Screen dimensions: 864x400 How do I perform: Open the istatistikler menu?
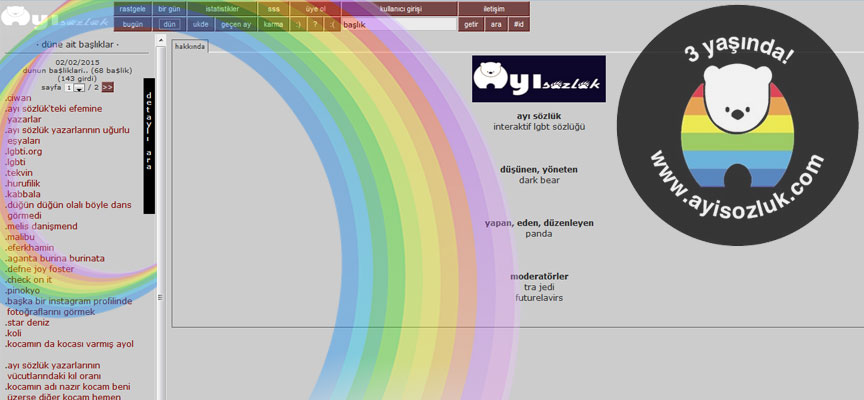pyautogui.click(x=222, y=9)
